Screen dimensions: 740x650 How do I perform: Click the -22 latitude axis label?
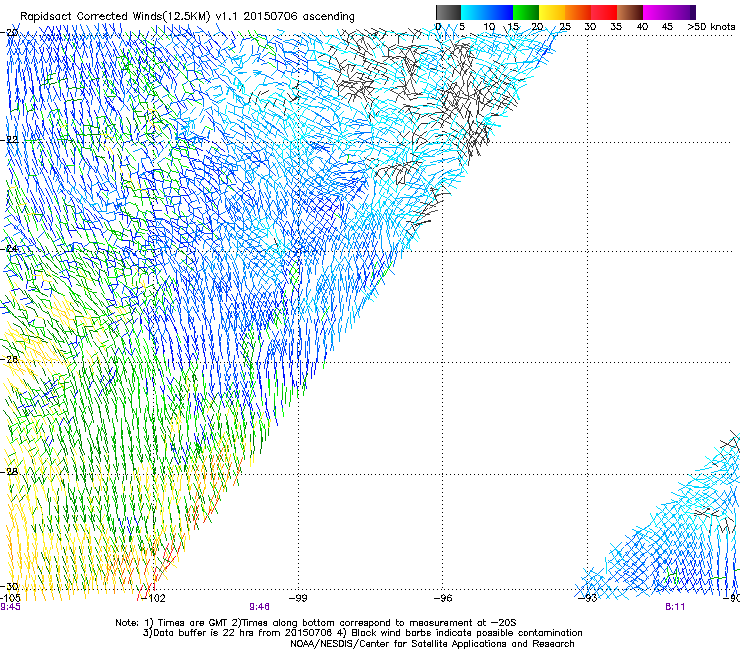[9, 140]
